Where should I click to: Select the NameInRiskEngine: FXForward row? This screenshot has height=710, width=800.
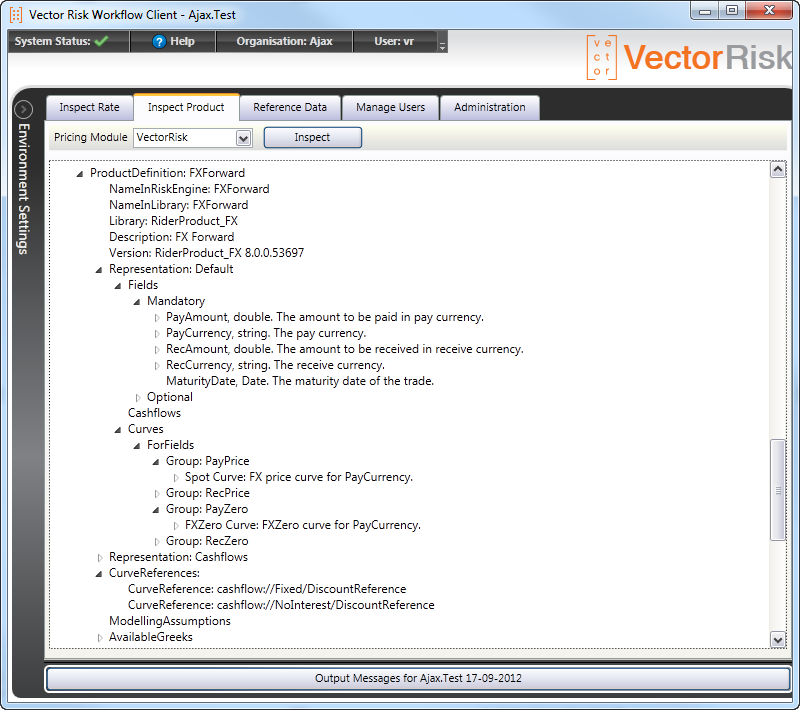[189, 189]
